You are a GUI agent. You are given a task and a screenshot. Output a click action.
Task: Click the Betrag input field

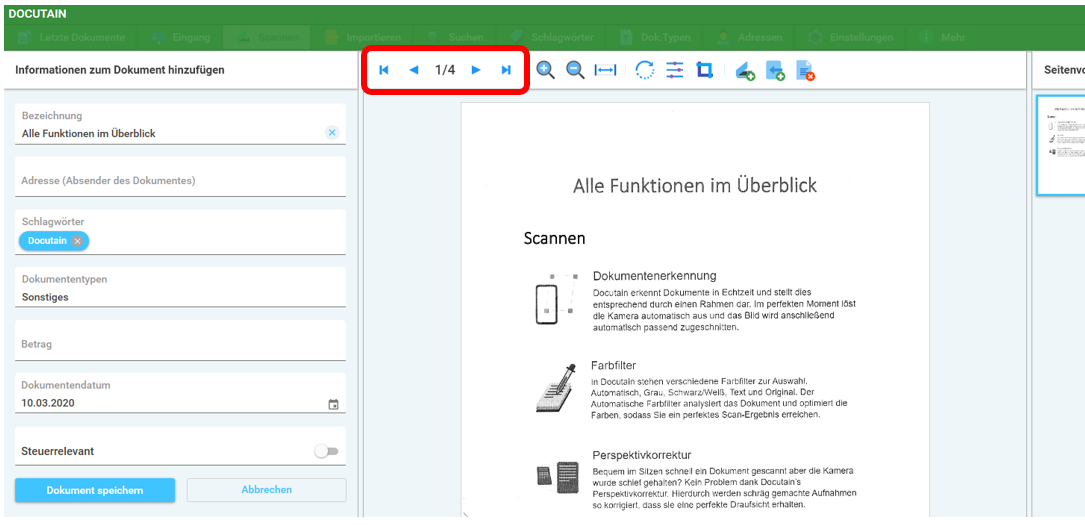[x=180, y=340]
